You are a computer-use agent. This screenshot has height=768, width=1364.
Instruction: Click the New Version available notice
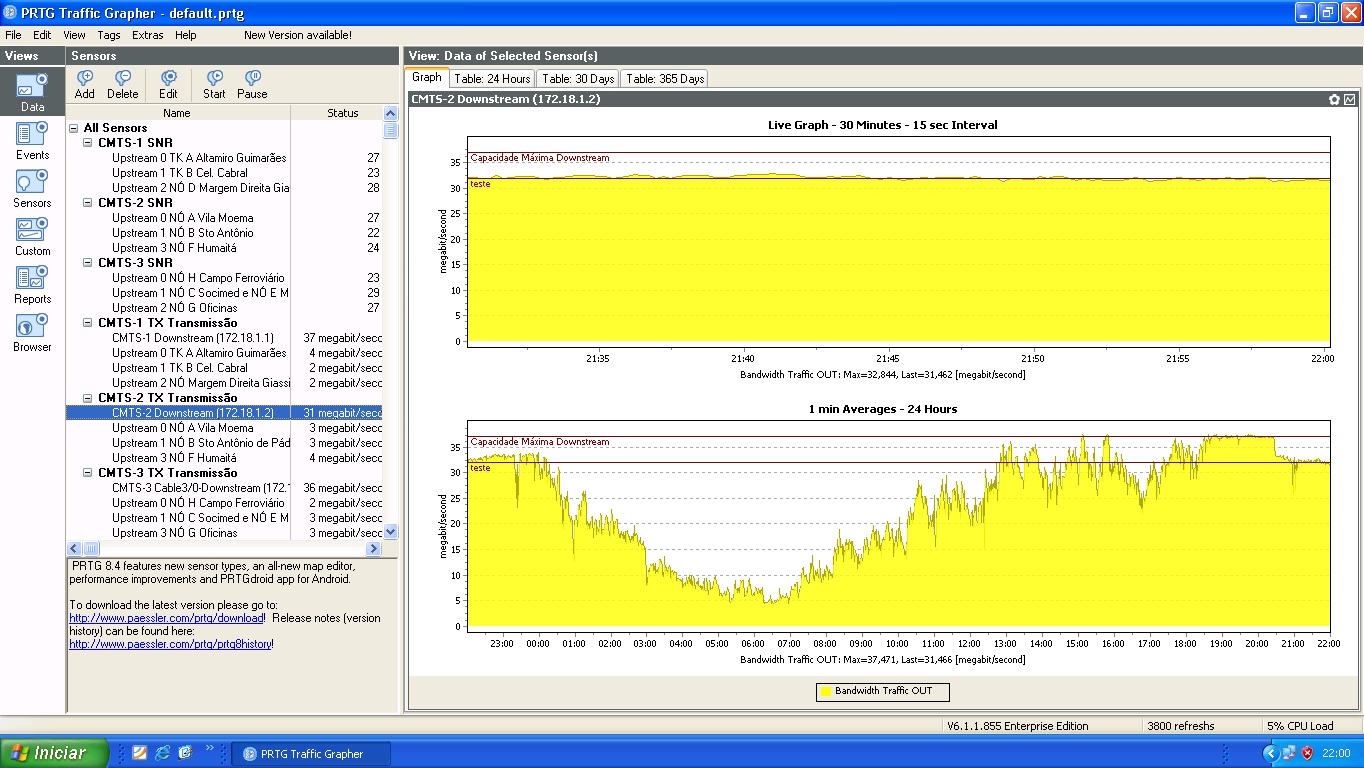pyautogui.click(x=298, y=35)
